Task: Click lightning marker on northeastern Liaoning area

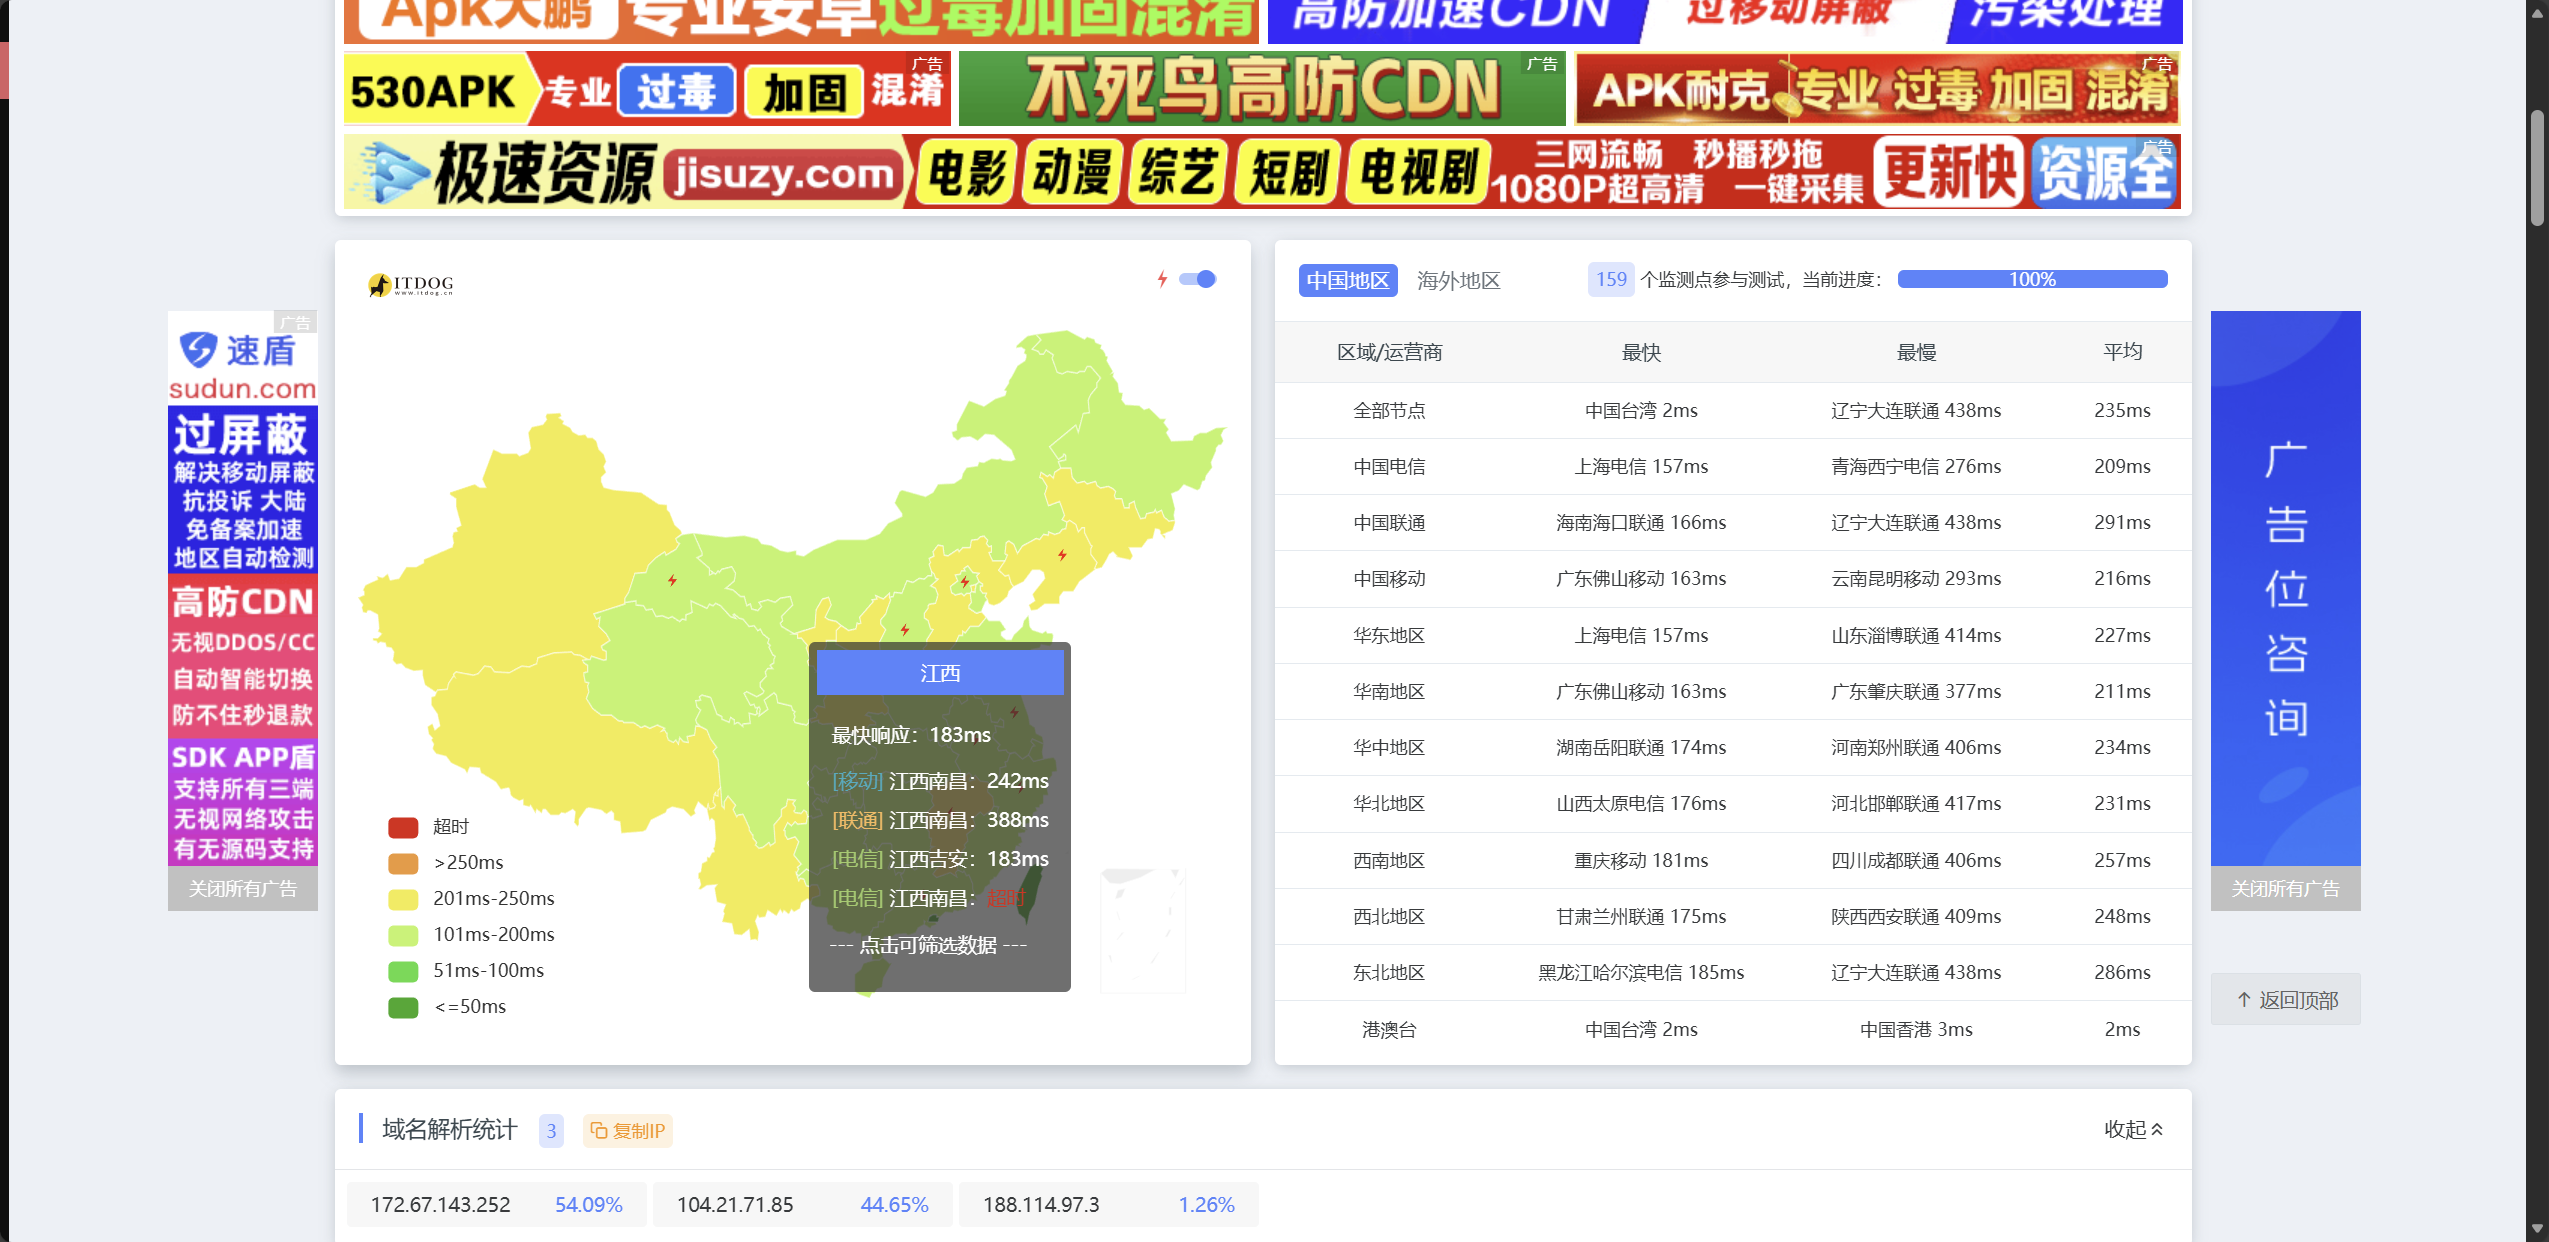Action: 1062,555
